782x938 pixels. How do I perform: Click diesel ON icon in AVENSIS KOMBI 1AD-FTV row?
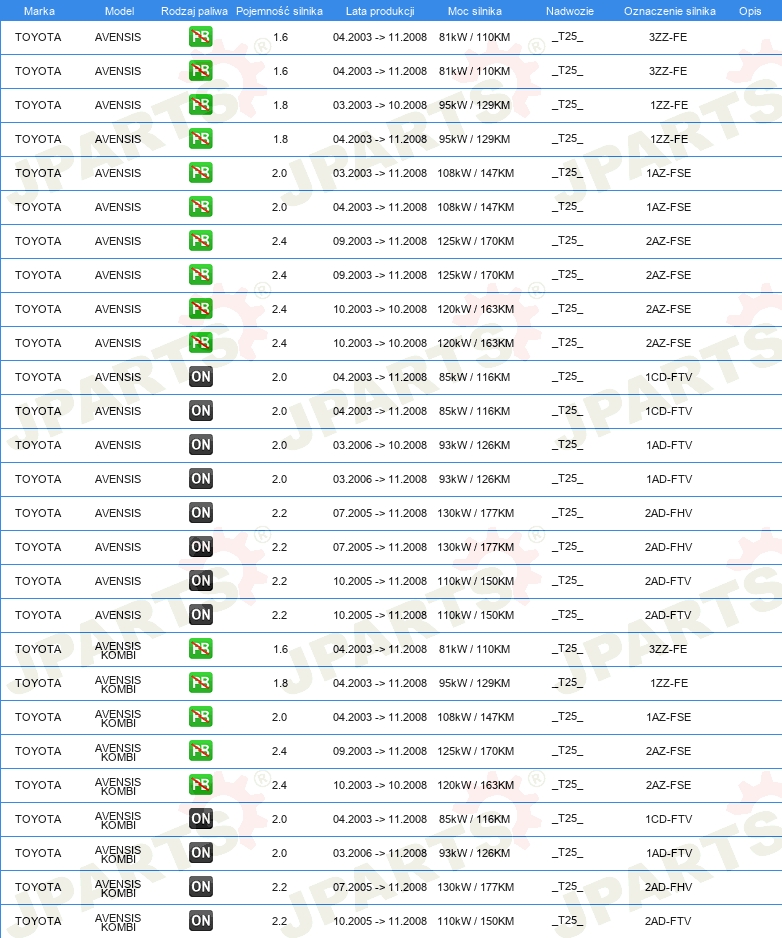point(200,852)
